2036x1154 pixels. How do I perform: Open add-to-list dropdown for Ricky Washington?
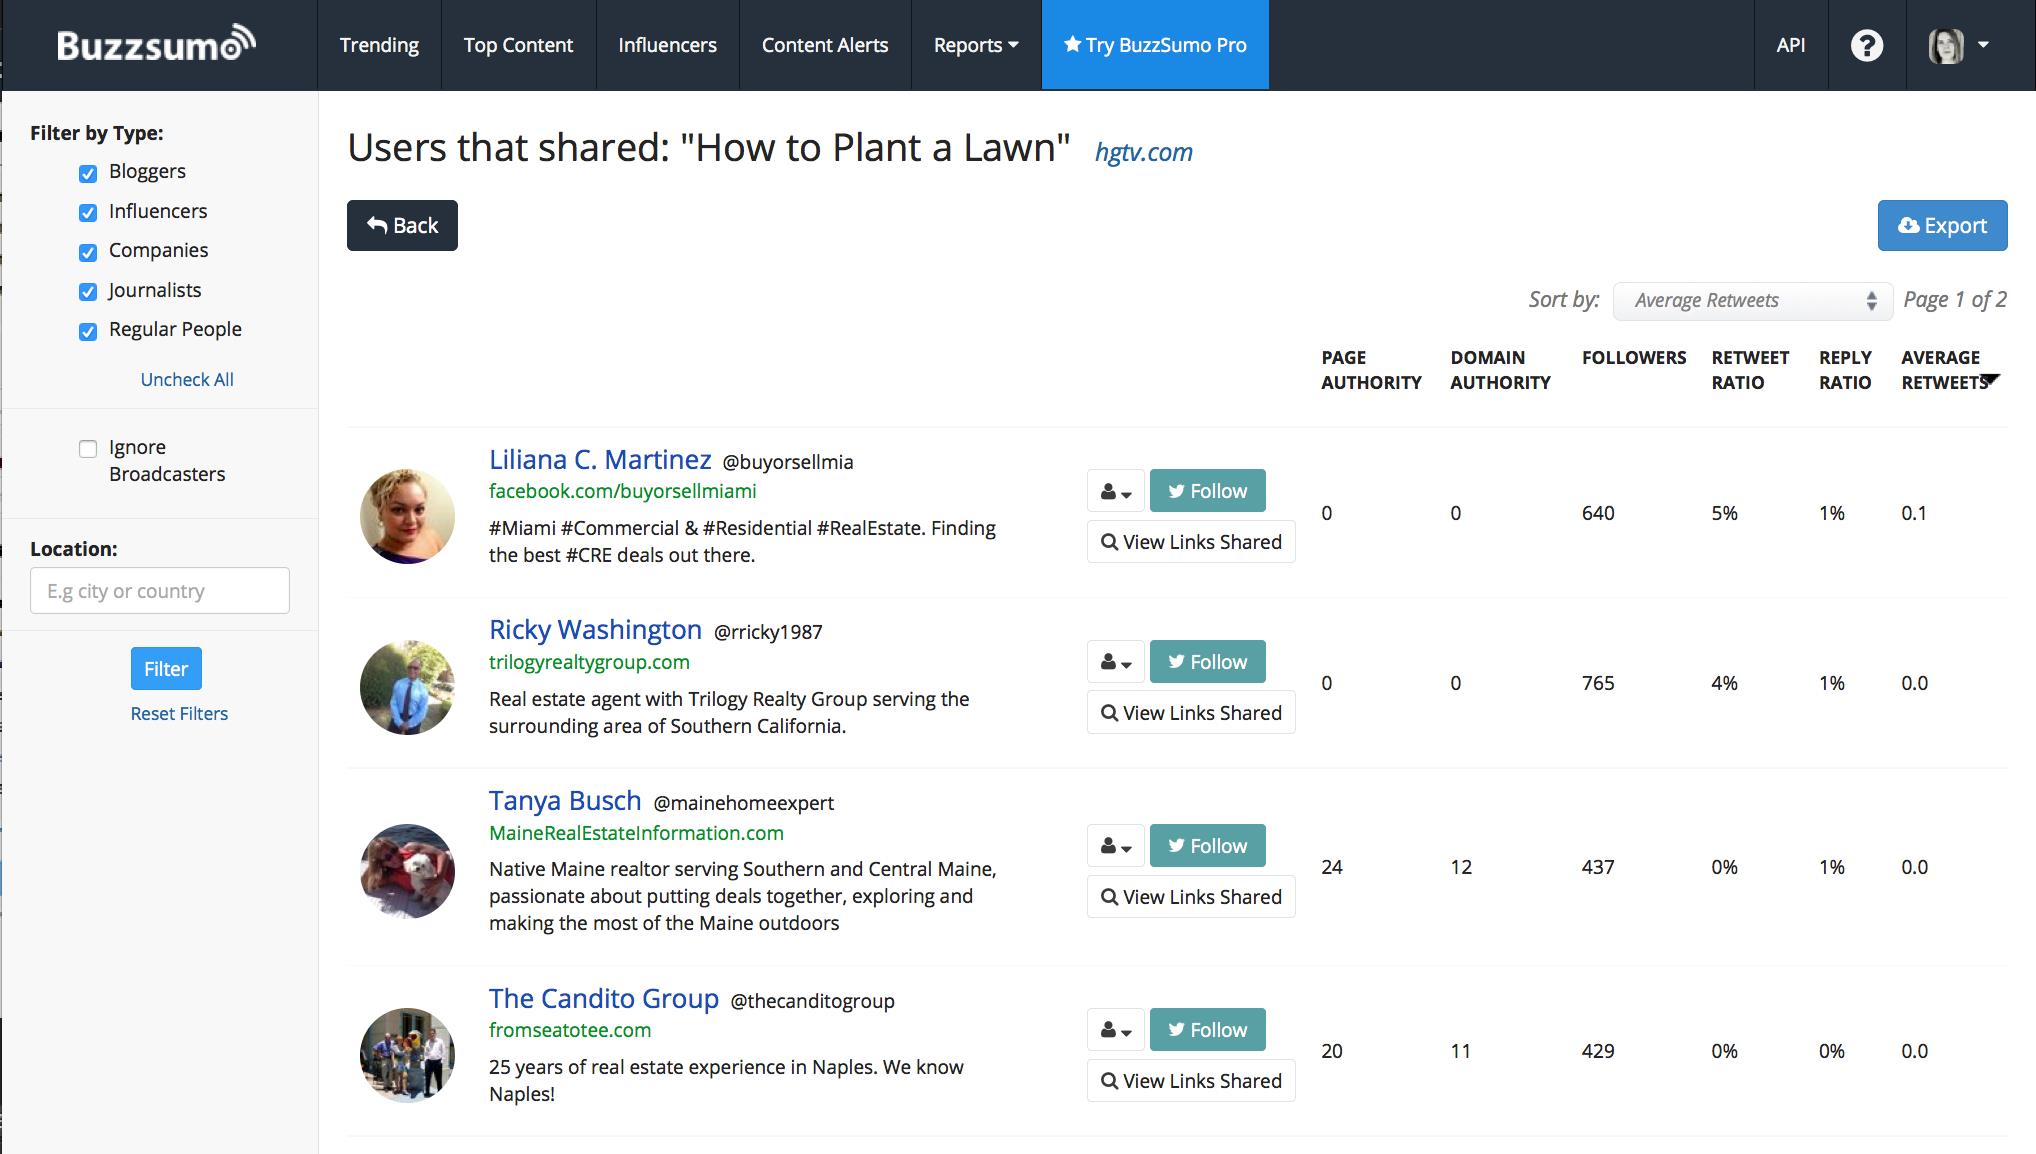1115,662
